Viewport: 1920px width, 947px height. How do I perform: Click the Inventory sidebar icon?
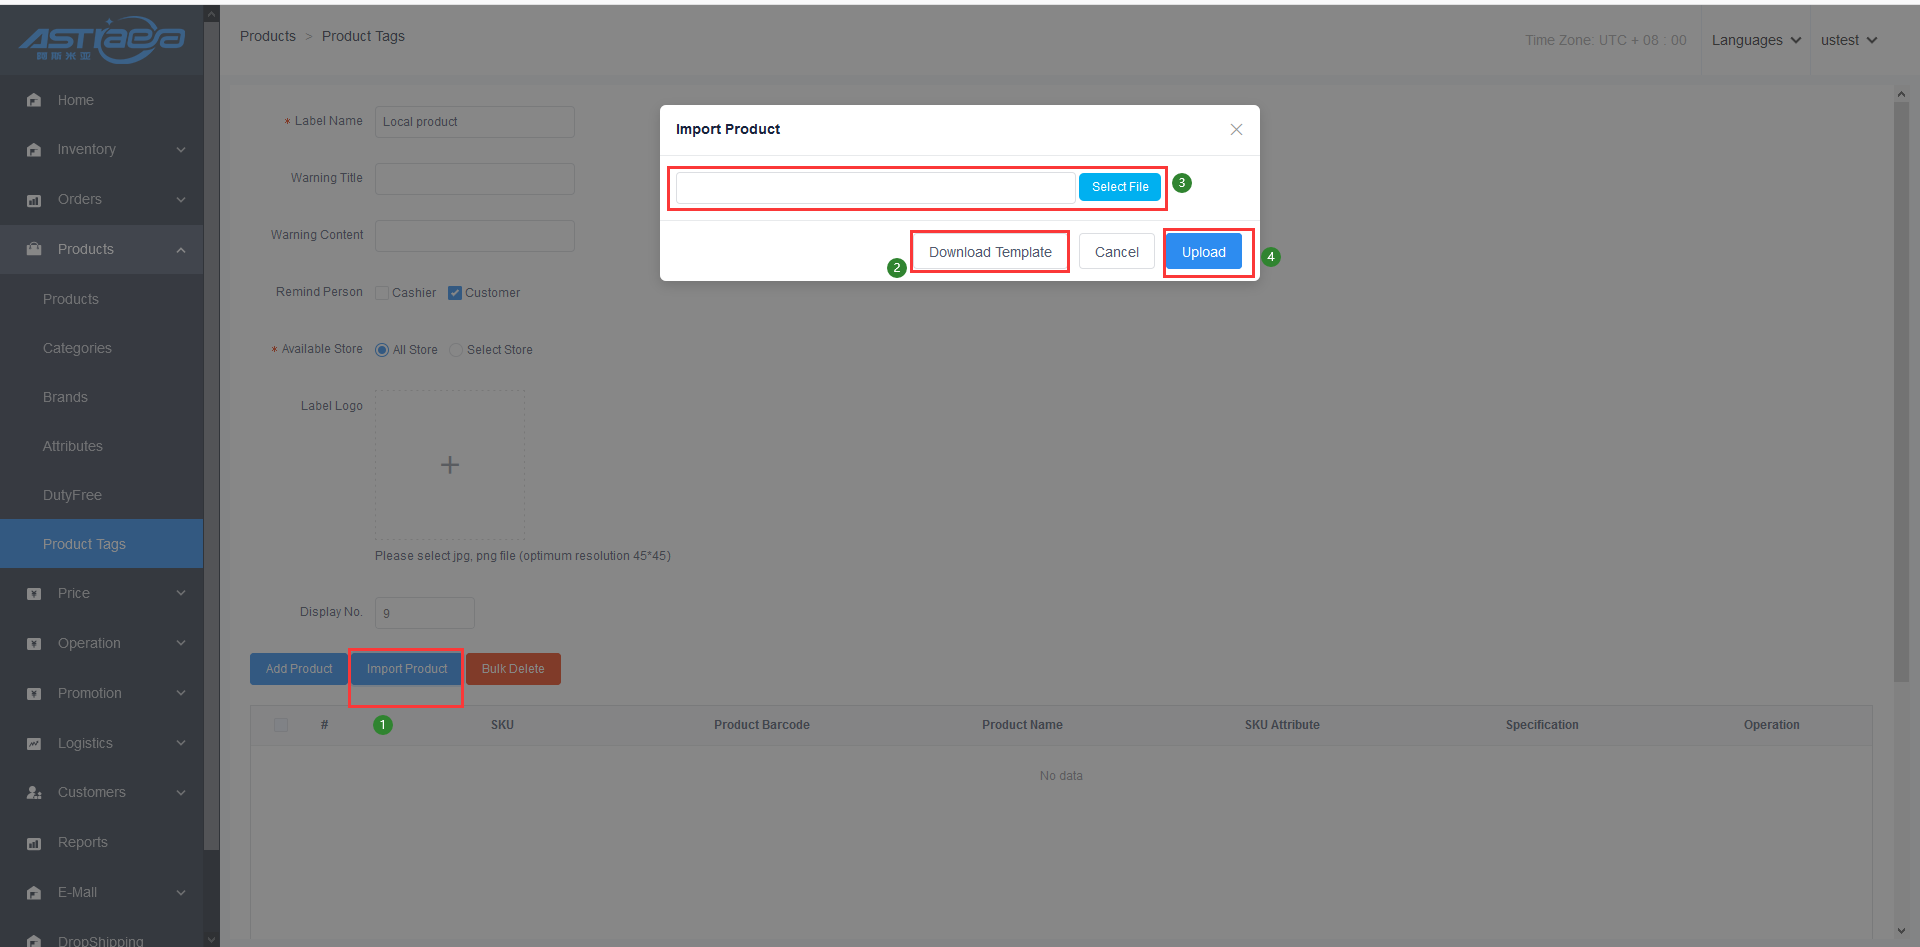click(x=34, y=150)
